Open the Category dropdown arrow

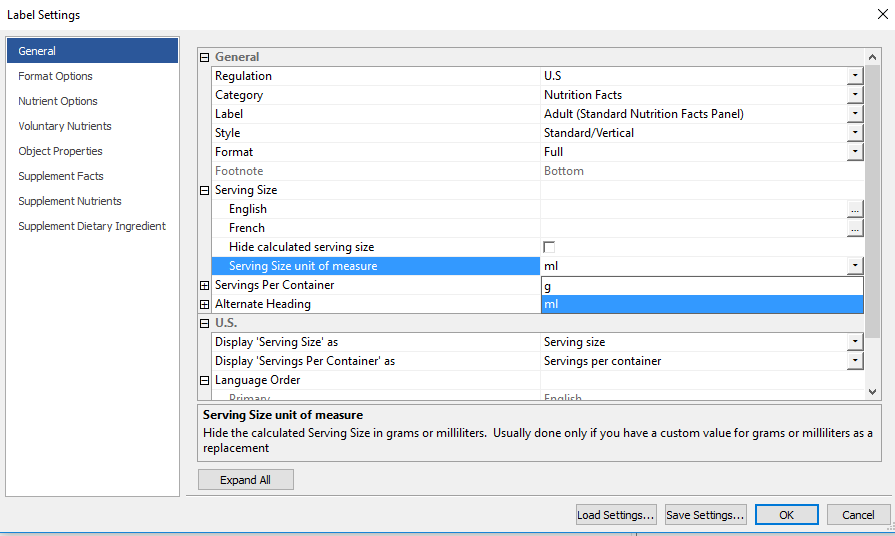coord(854,95)
